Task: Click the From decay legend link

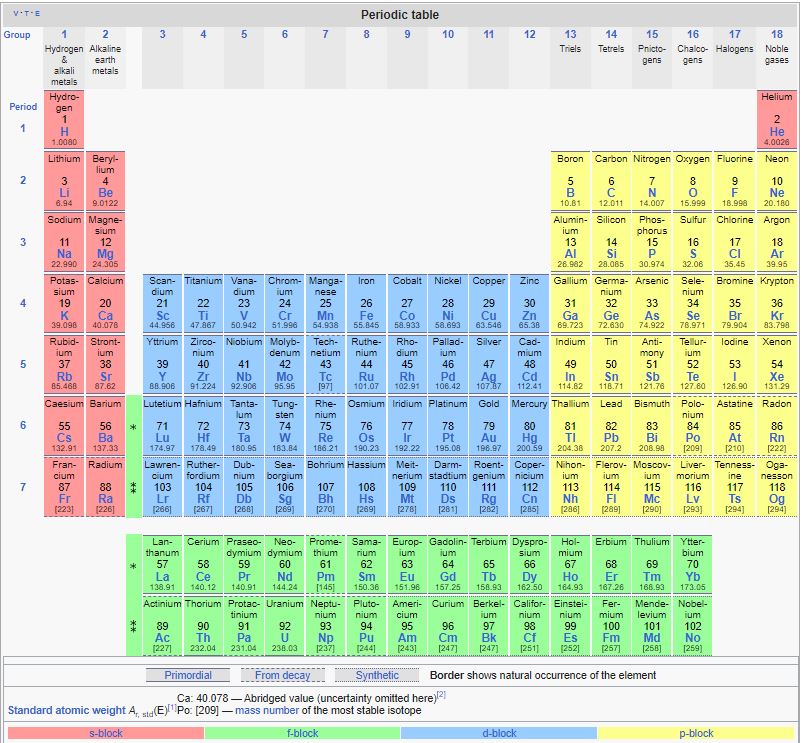Action: pos(282,675)
